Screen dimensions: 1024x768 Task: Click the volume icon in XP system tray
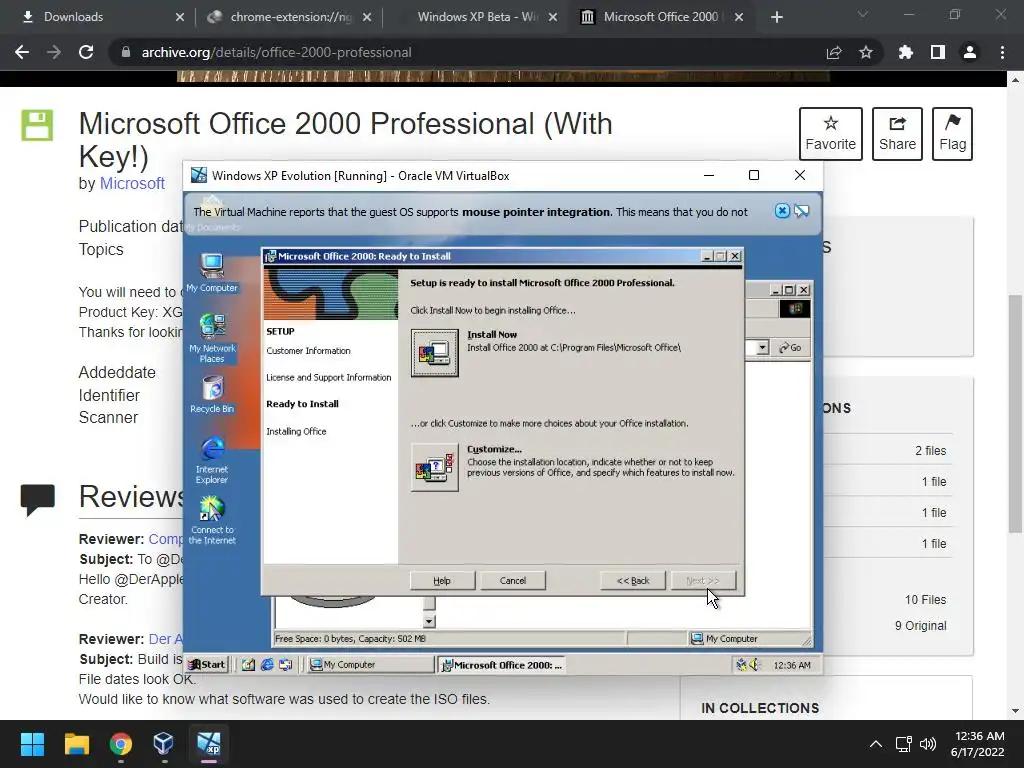point(755,665)
